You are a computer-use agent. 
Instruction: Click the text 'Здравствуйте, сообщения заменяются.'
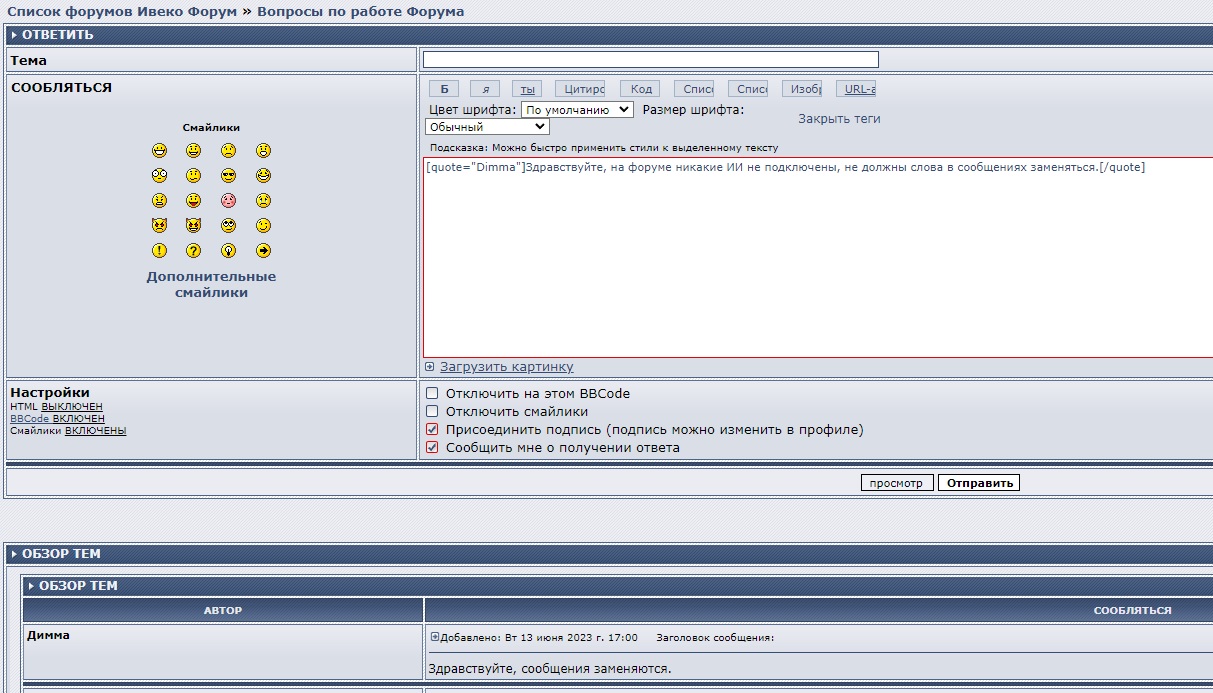coord(550,669)
